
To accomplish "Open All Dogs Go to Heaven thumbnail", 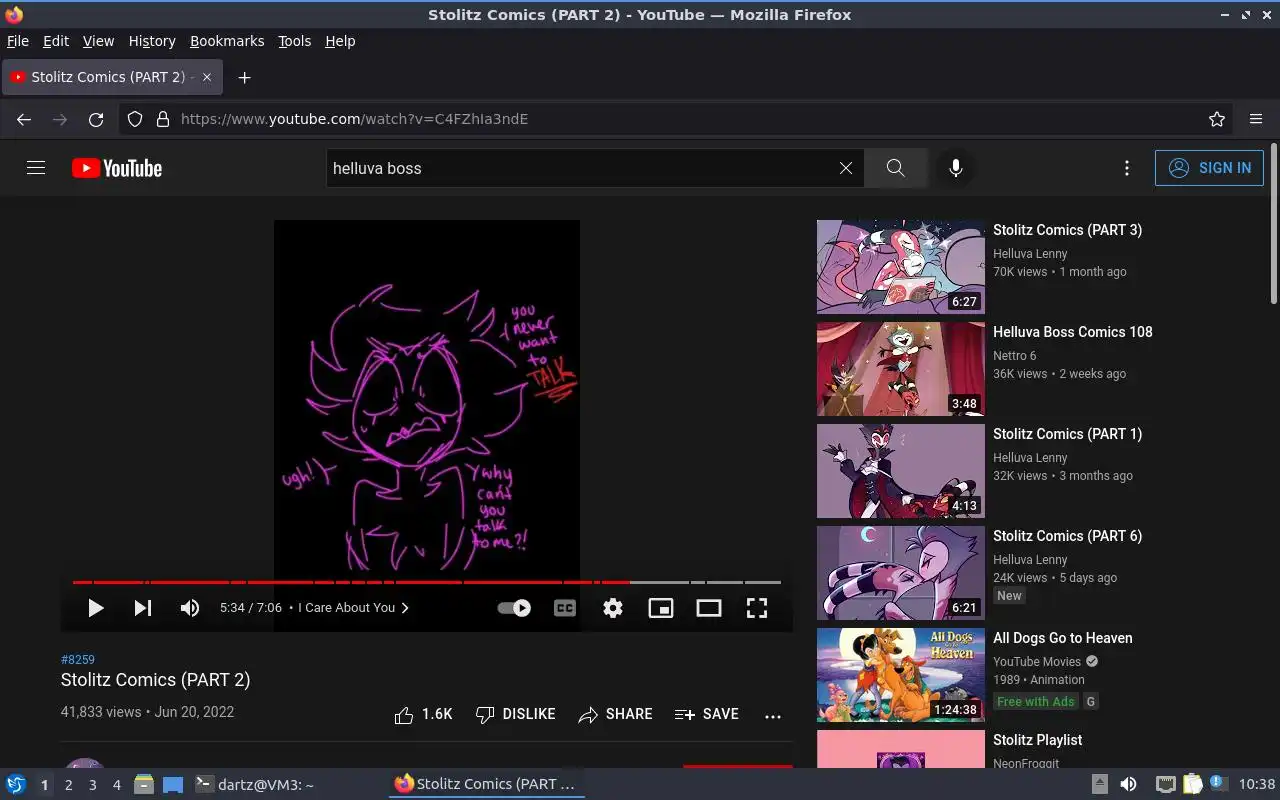I will coord(901,675).
